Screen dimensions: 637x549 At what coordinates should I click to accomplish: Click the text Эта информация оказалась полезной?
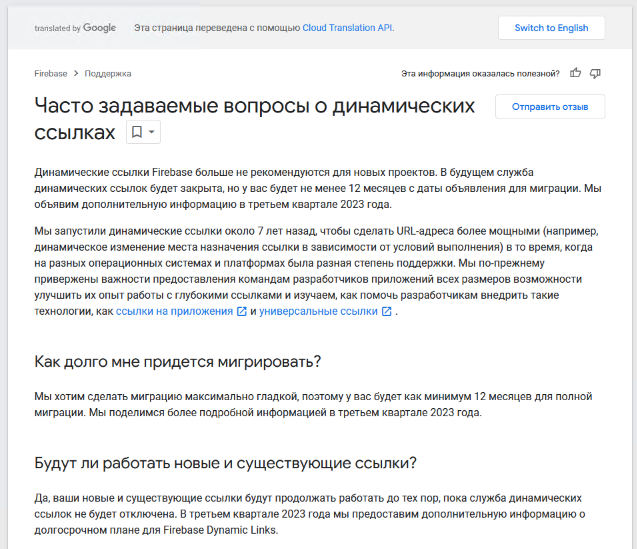pyautogui.click(x=480, y=74)
